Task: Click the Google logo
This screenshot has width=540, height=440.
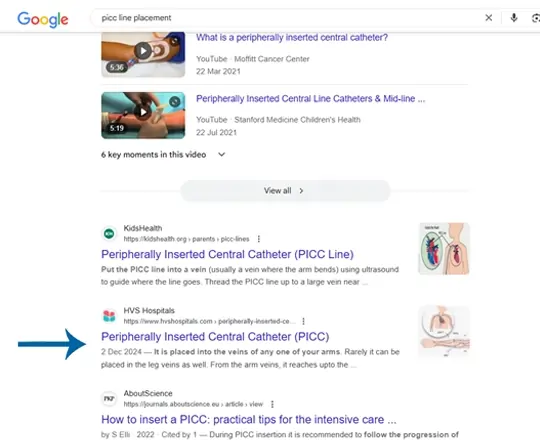Action: [43, 19]
